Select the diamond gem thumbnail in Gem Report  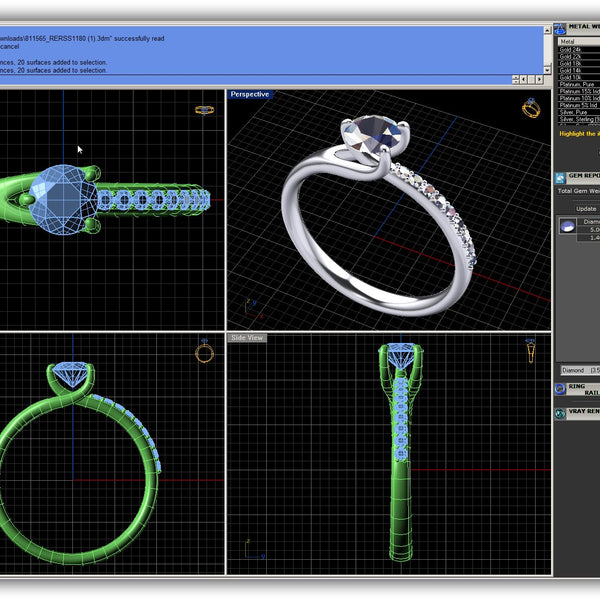pos(566,226)
